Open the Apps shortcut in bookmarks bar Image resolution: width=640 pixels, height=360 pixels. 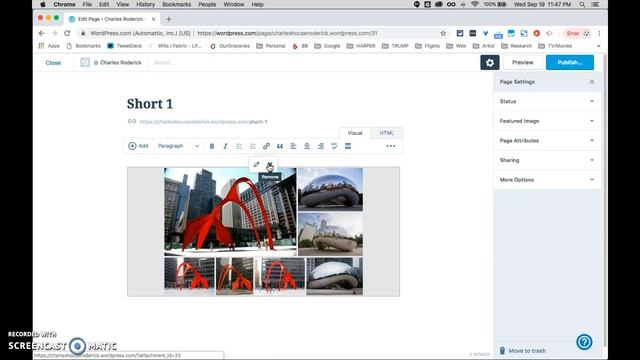[49, 46]
